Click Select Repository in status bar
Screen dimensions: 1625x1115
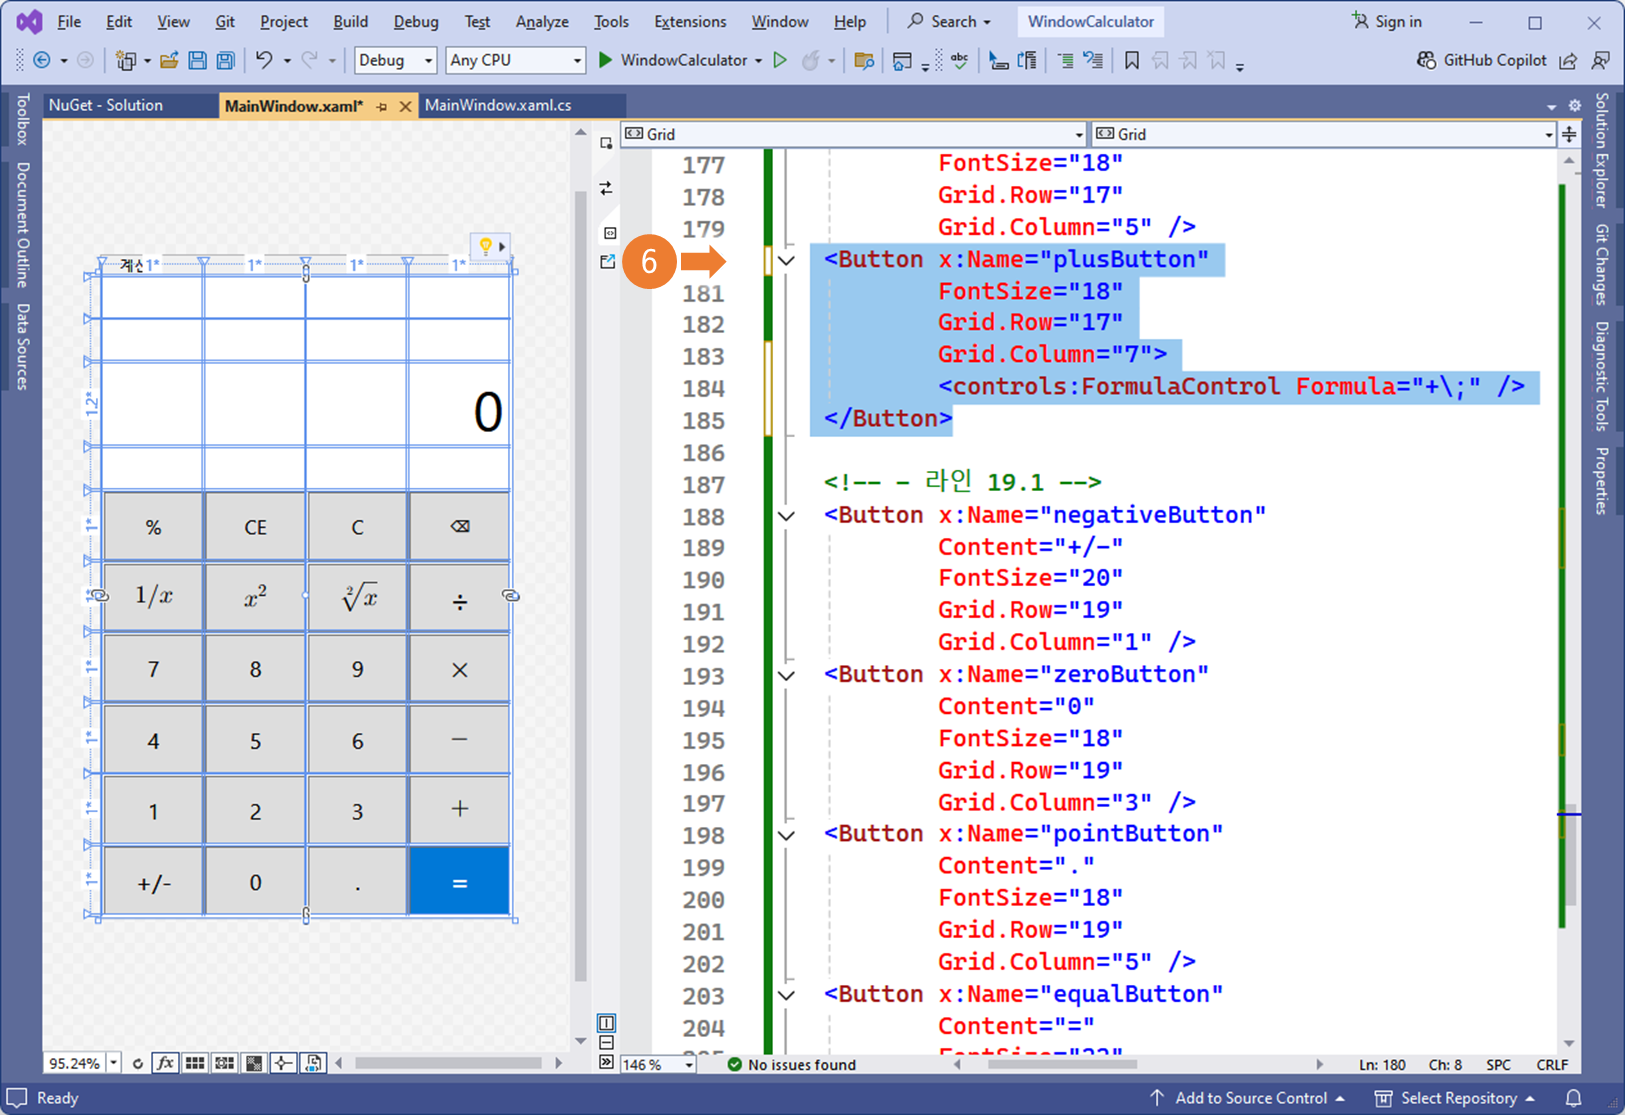tap(1455, 1098)
